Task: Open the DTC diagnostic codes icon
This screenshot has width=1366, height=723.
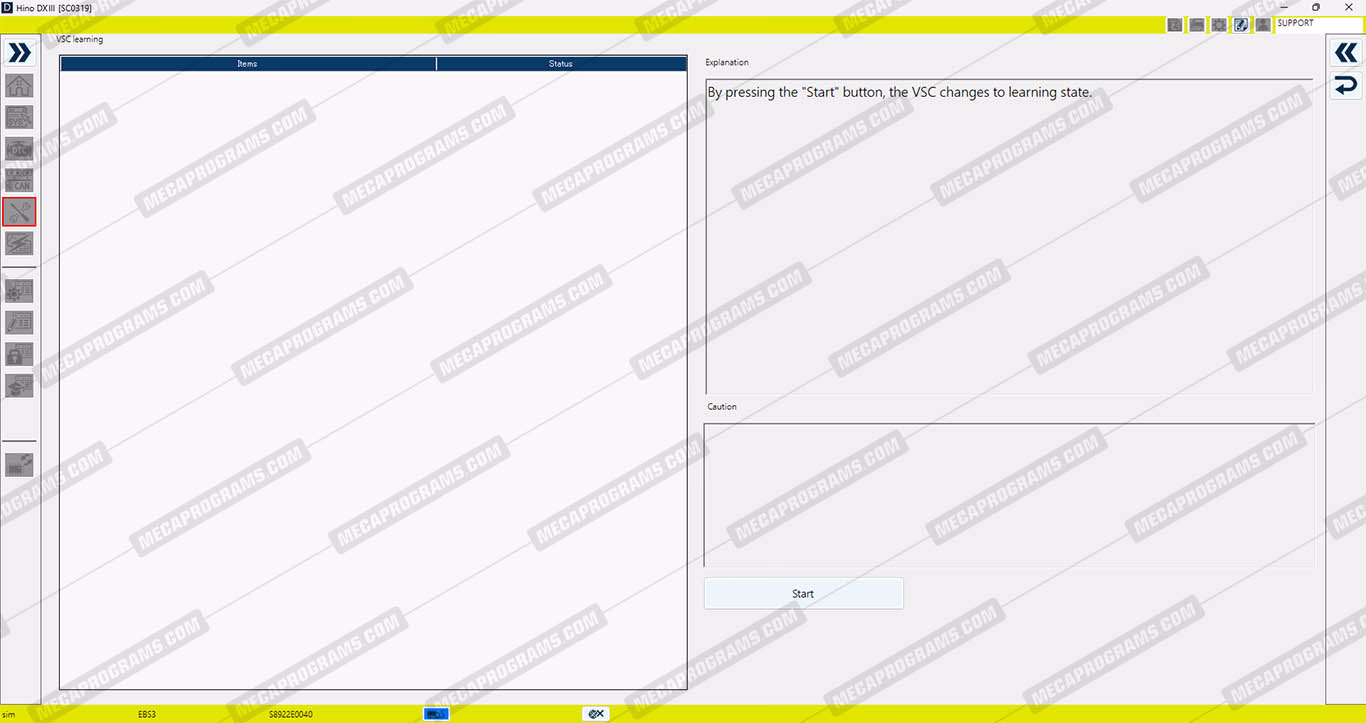Action: point(19,149)
